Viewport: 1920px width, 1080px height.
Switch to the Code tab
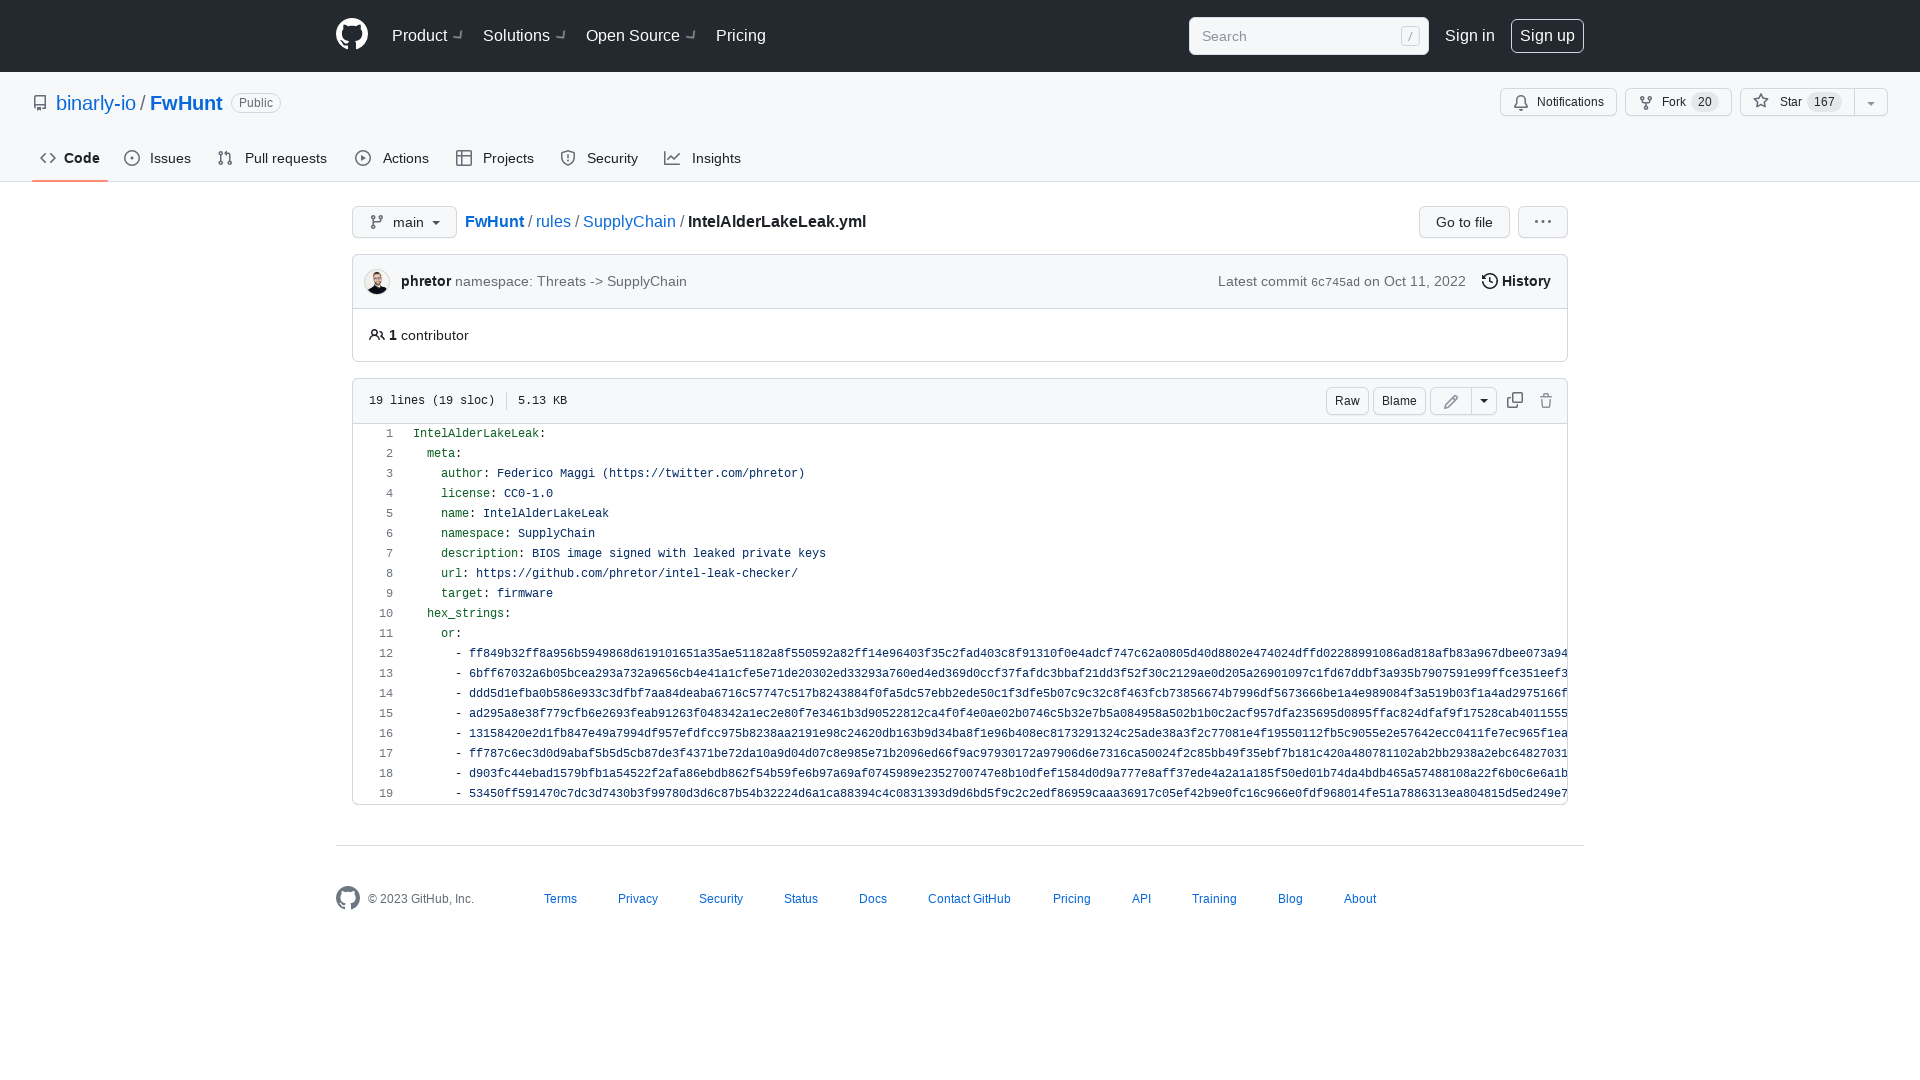[x=70, y=158]
